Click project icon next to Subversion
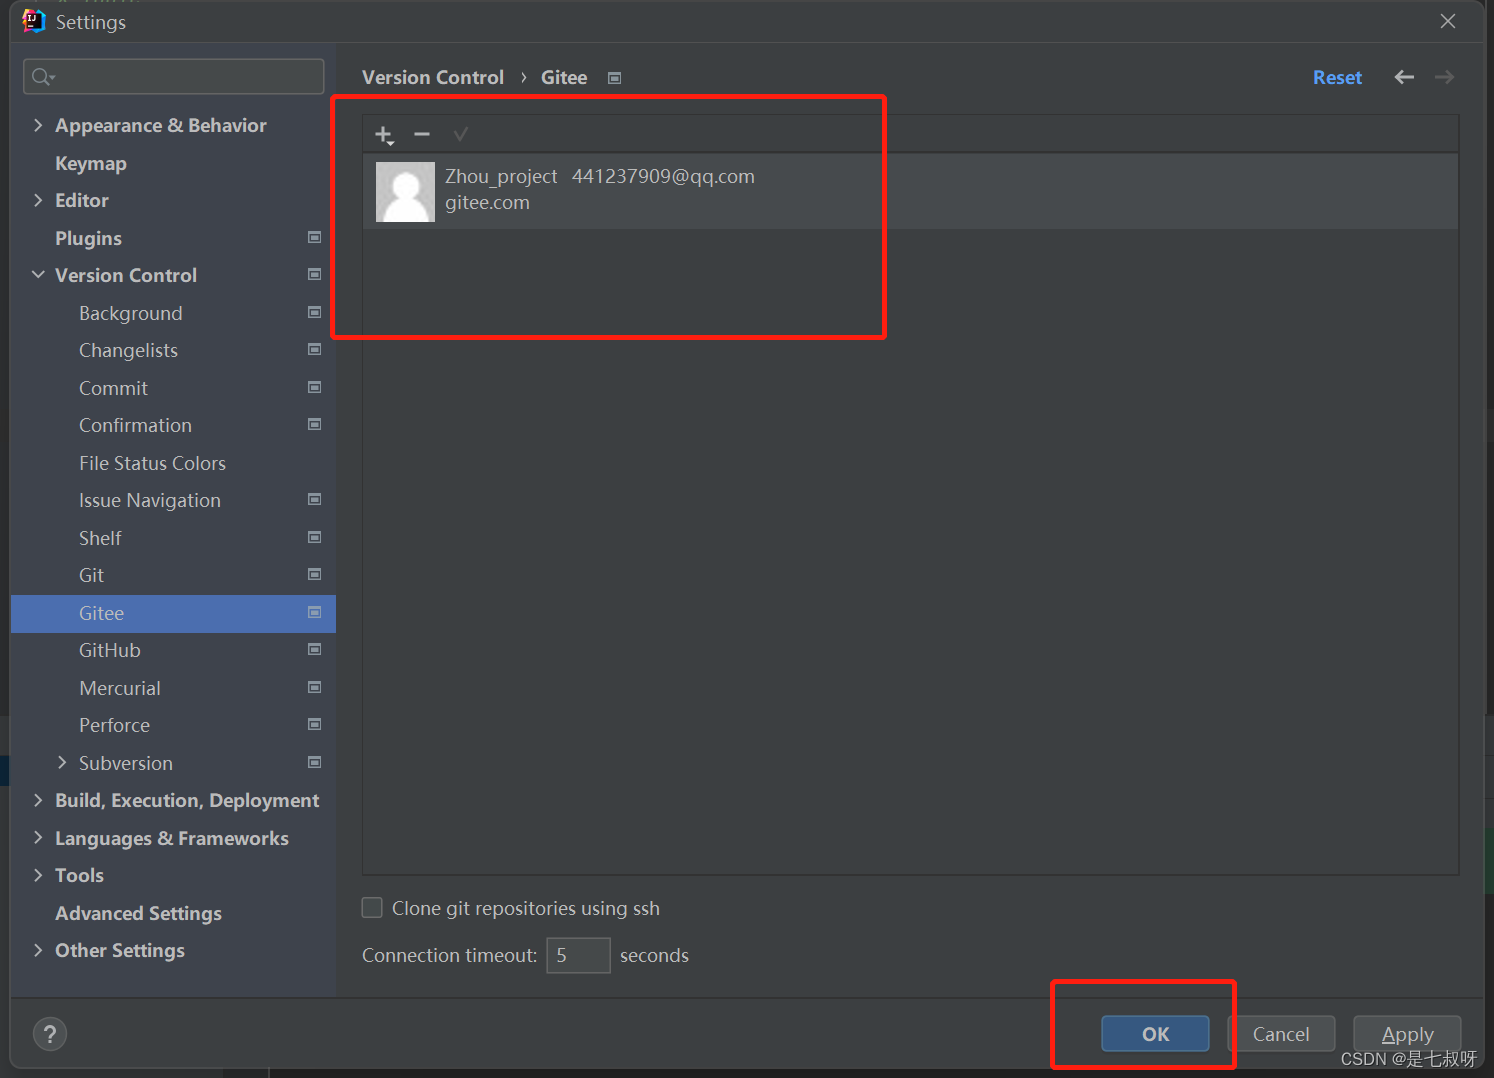 click(315, 762)
